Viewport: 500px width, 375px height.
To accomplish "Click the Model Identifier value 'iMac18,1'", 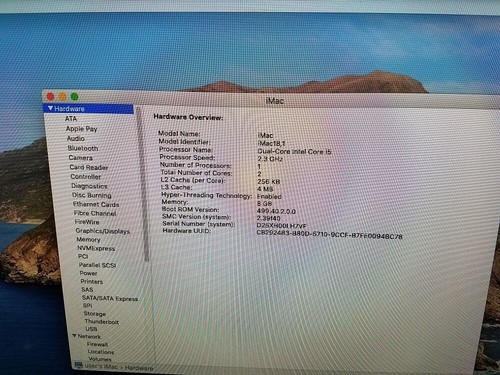I will 271,143.
